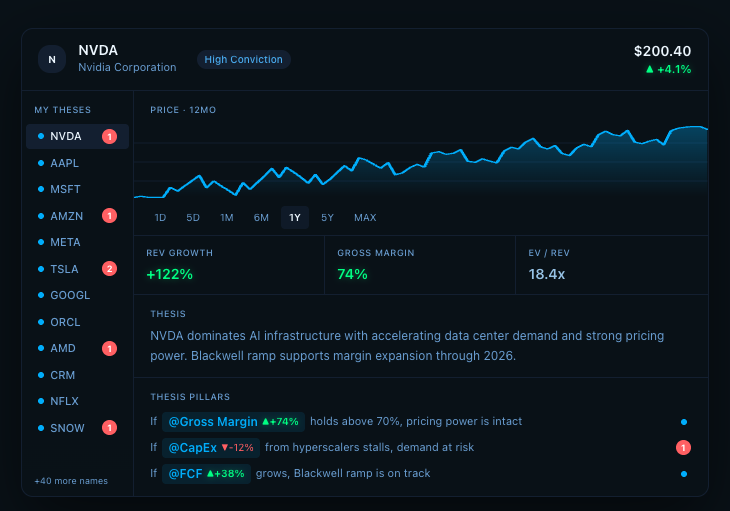Open the NFLX thesis
The height and width of the screenshot is (511, 730).
coord(77,401)
